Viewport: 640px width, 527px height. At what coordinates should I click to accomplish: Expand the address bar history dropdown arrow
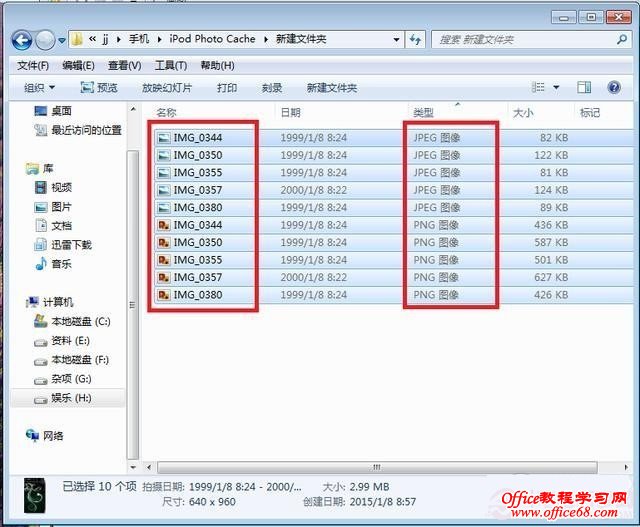point(396,40)
